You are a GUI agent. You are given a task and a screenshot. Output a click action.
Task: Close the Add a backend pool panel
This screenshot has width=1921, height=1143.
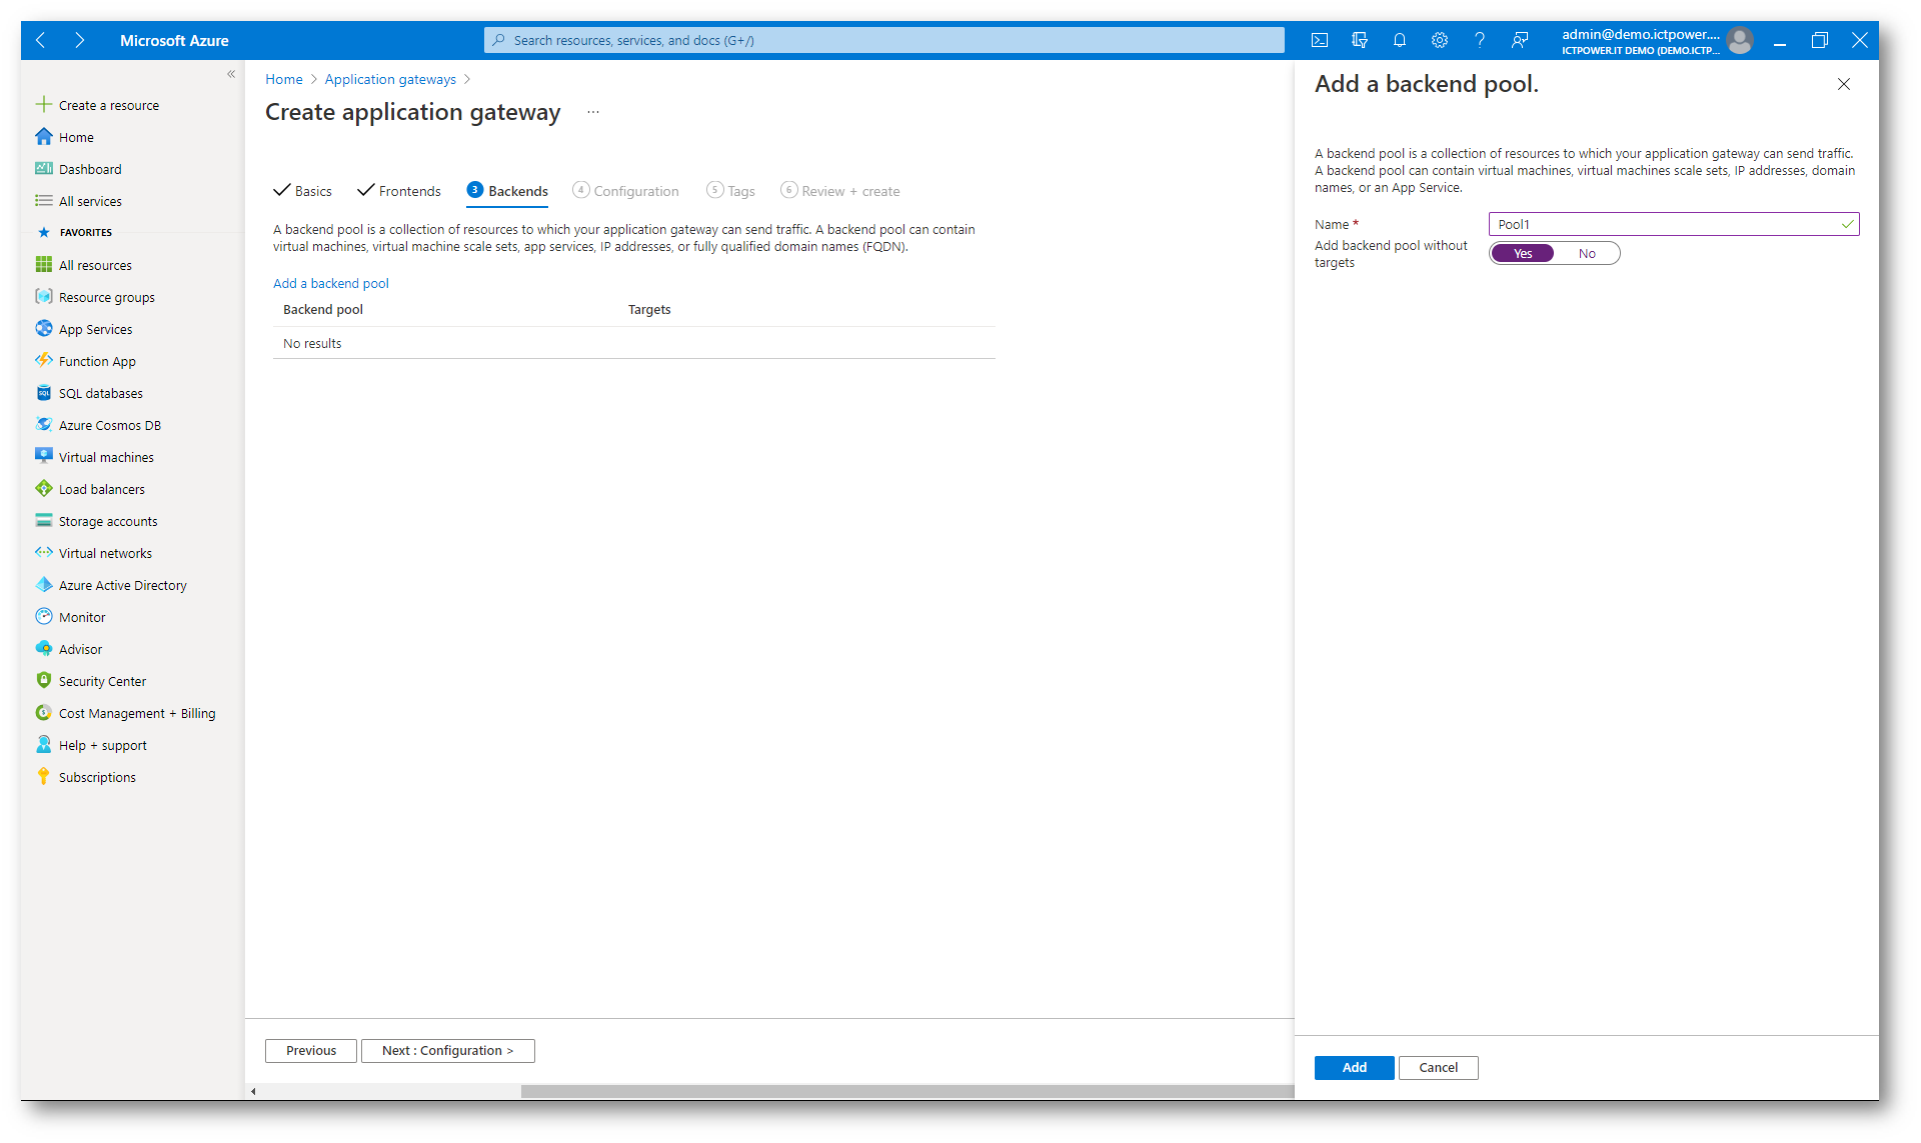tap(1843, 84)
